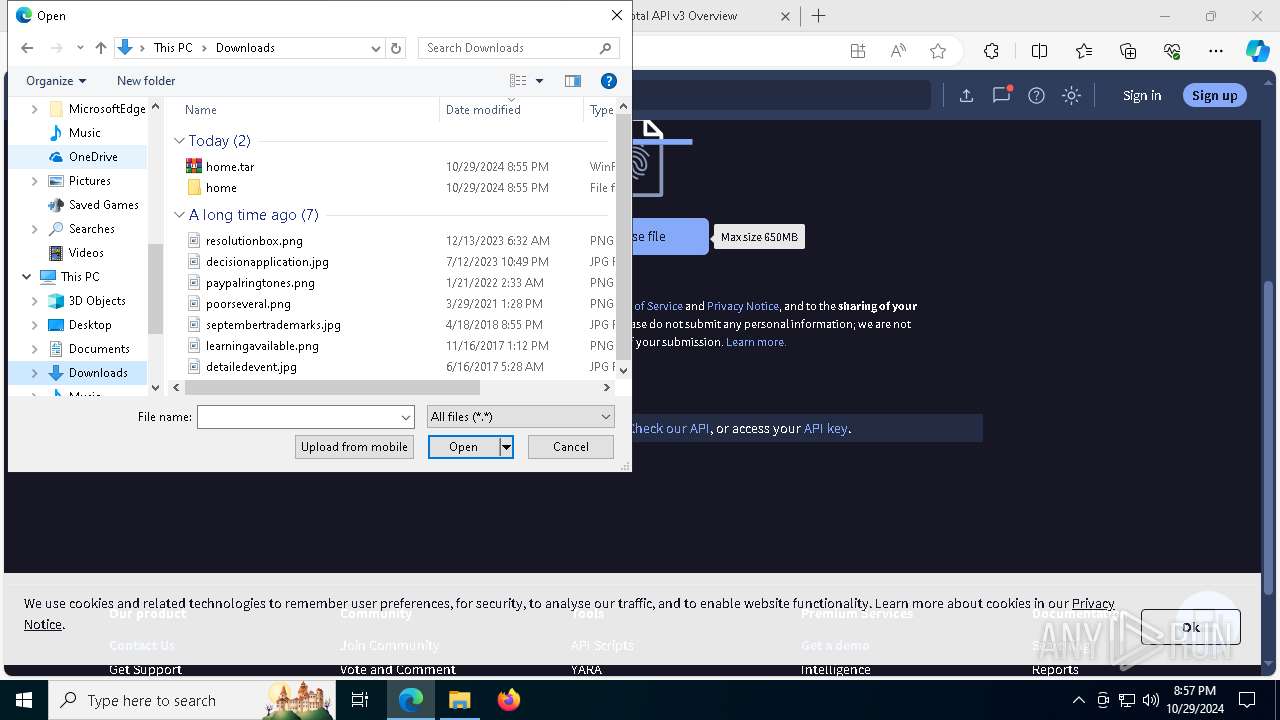Image resolution: width=1280 pixels, height=720 pixels.
Task: Open the dialog Help question mark
Action: [x=608, y=81]
